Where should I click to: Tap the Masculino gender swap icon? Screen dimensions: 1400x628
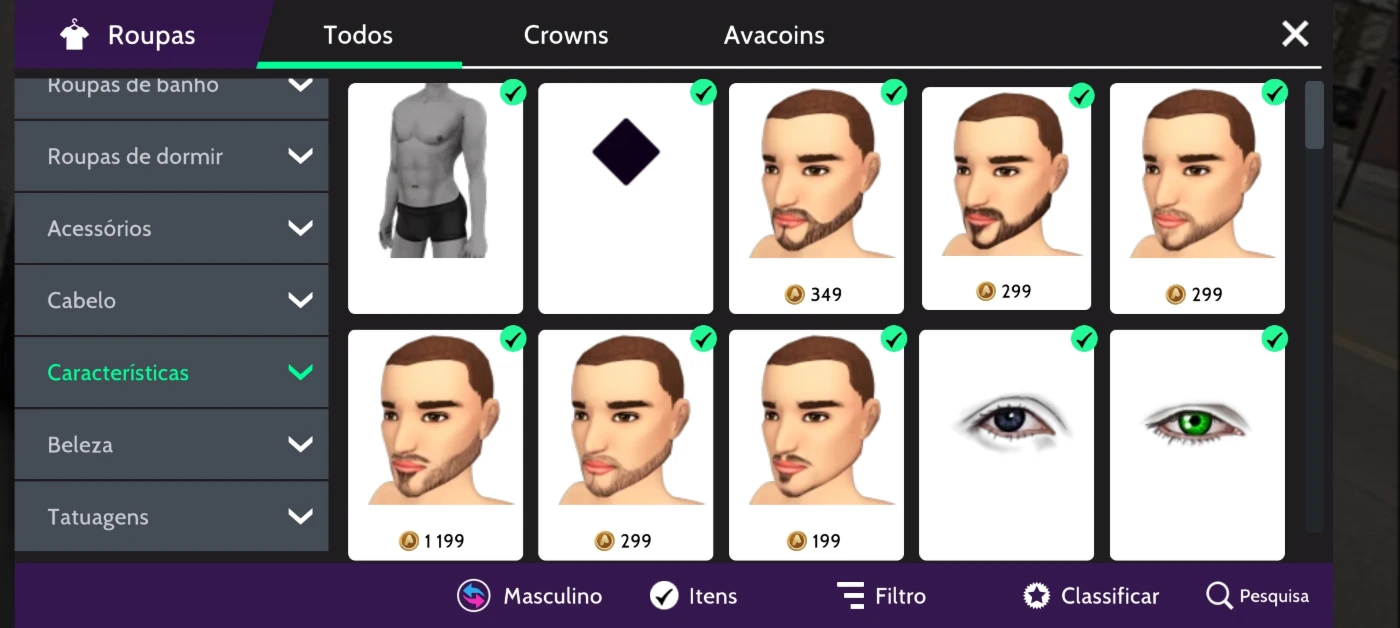pos(474,596)
